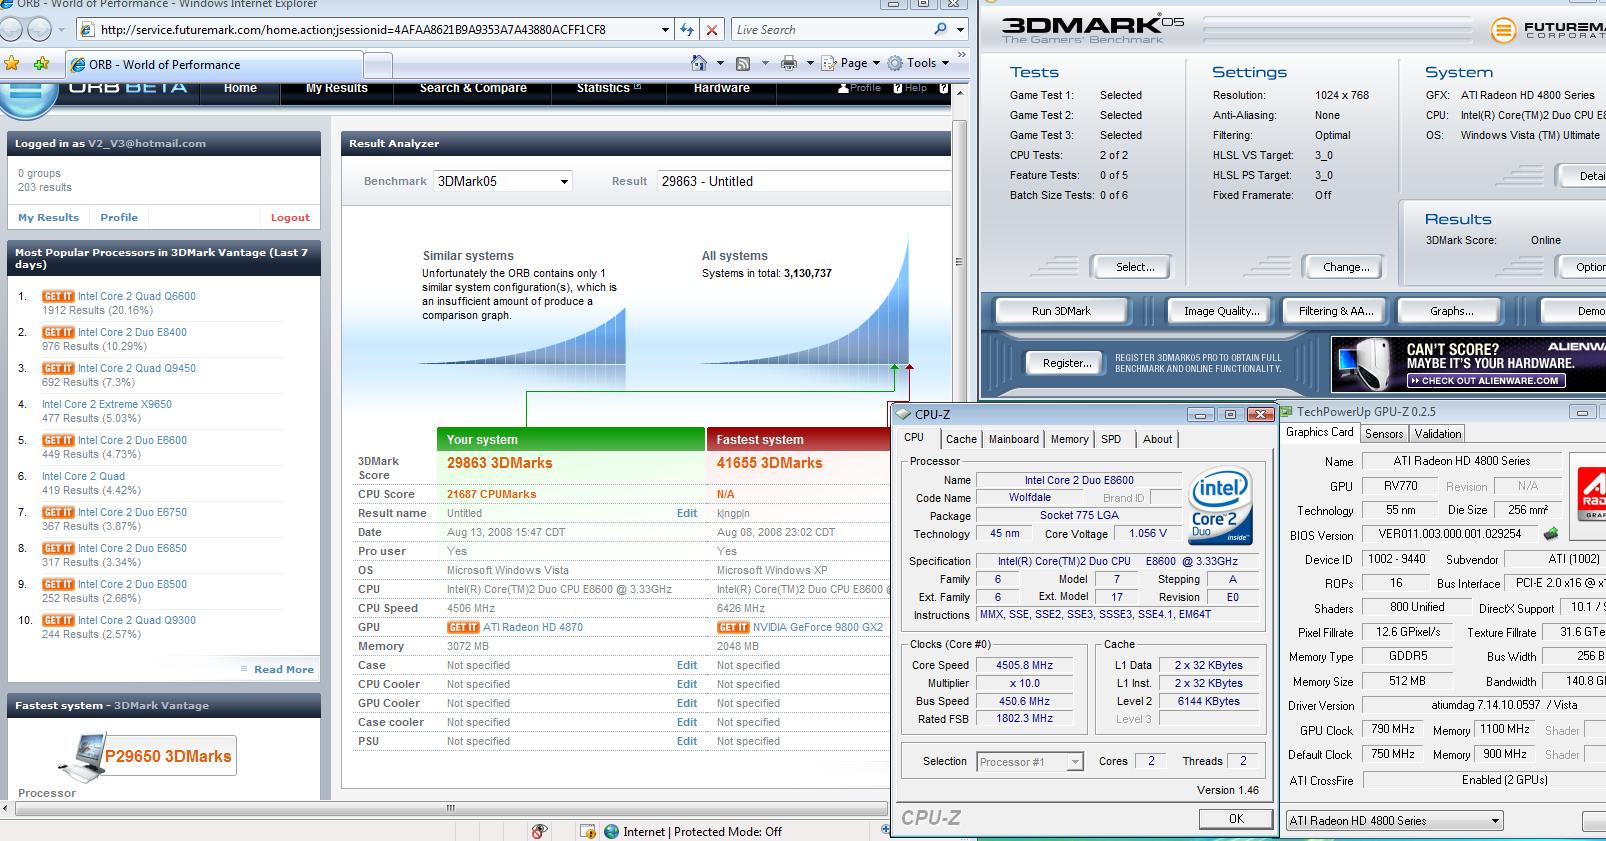Image resolution: width=1606 pixels, height=841 pixels.
Task: Click IE RSS feeds icon
Action: [743, 63]
